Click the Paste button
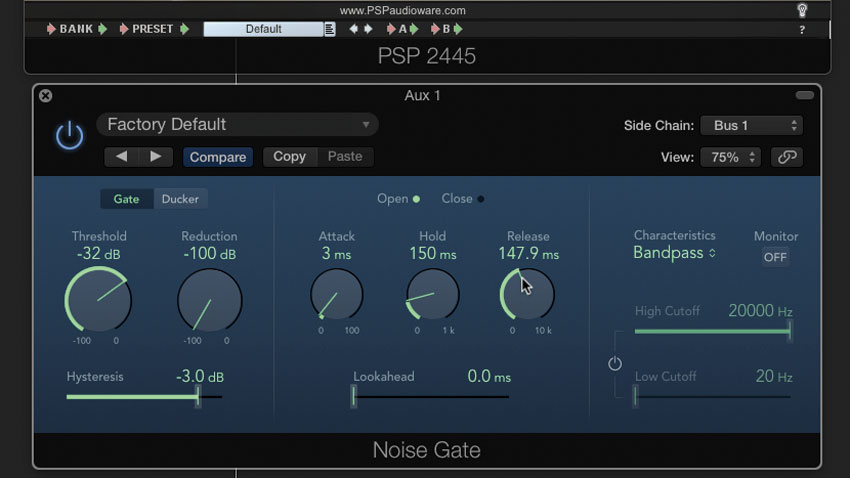This screenshot has height=478, width=850. click(x=345, y=157)
